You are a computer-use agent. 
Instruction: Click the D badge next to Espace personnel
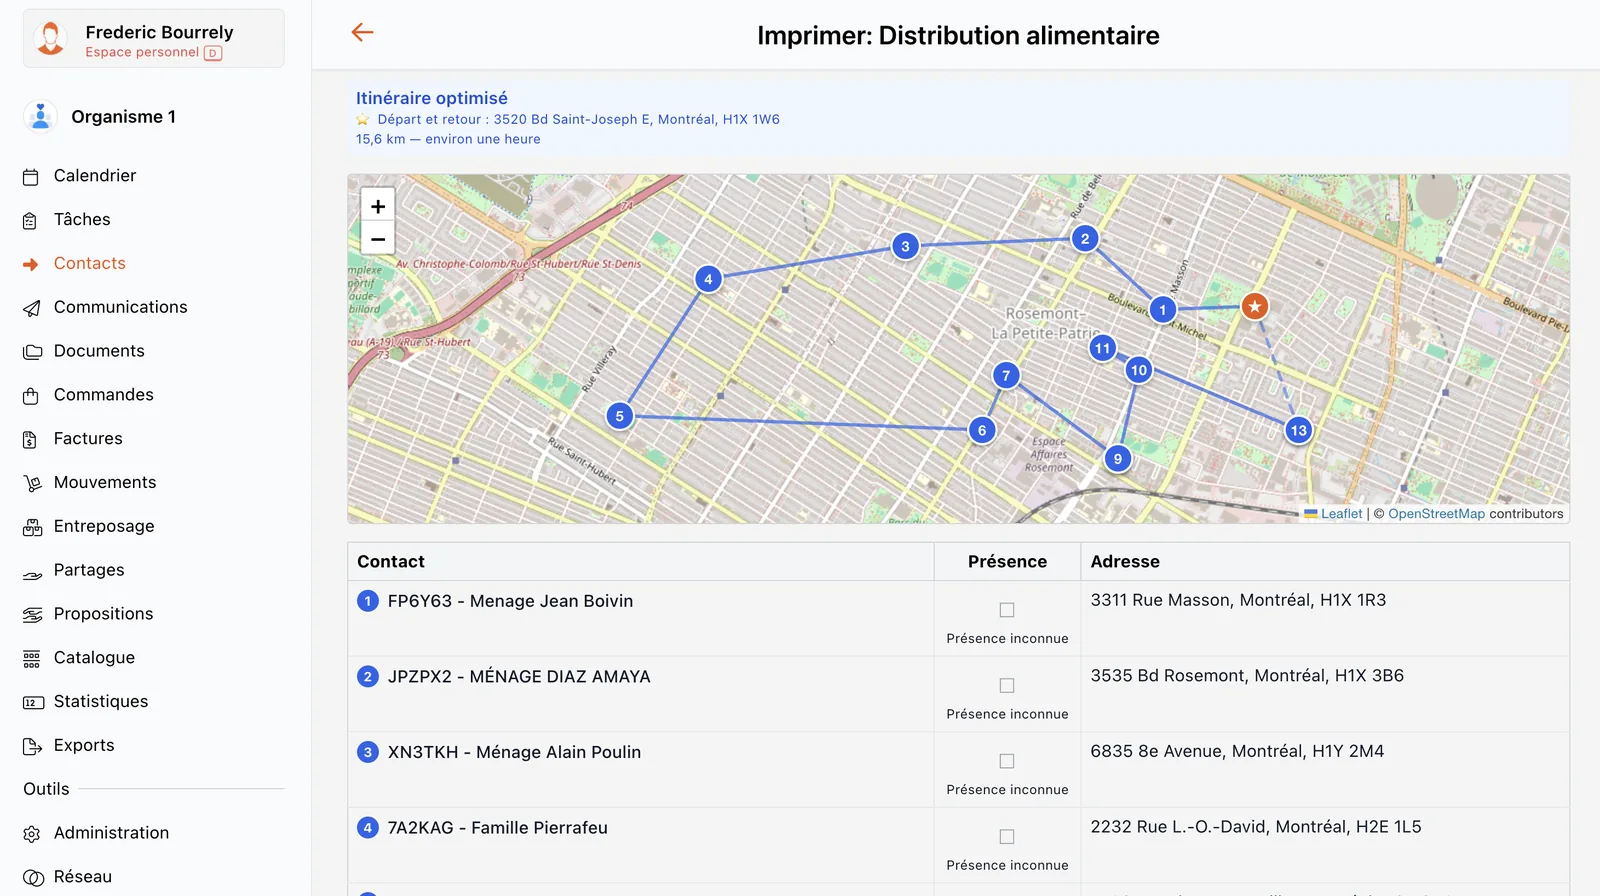(213, 53)
